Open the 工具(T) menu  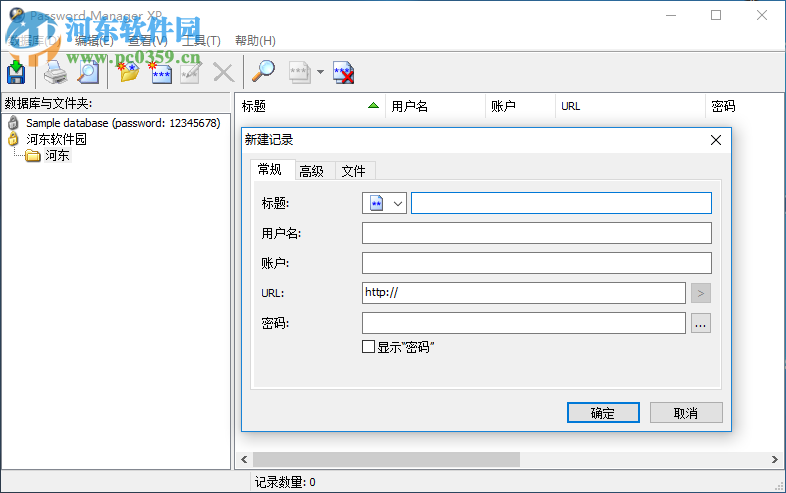(x=201, y=41)
